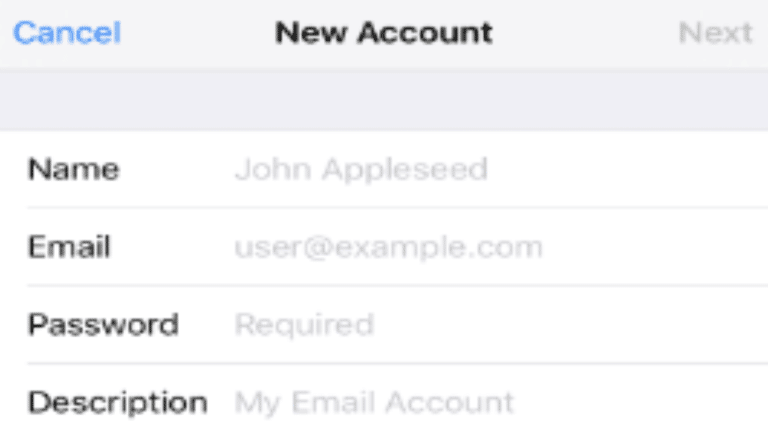Image resolution: width=768 pixels, height=438 pixels.
Task: Click the New Account title text
Action: point(384,33)
